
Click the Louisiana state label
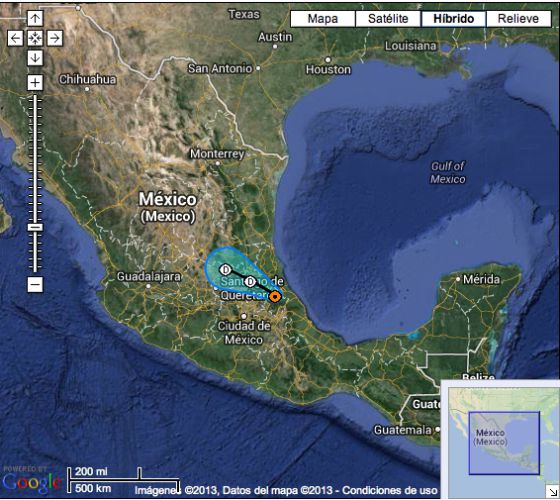tap(410, 46)
